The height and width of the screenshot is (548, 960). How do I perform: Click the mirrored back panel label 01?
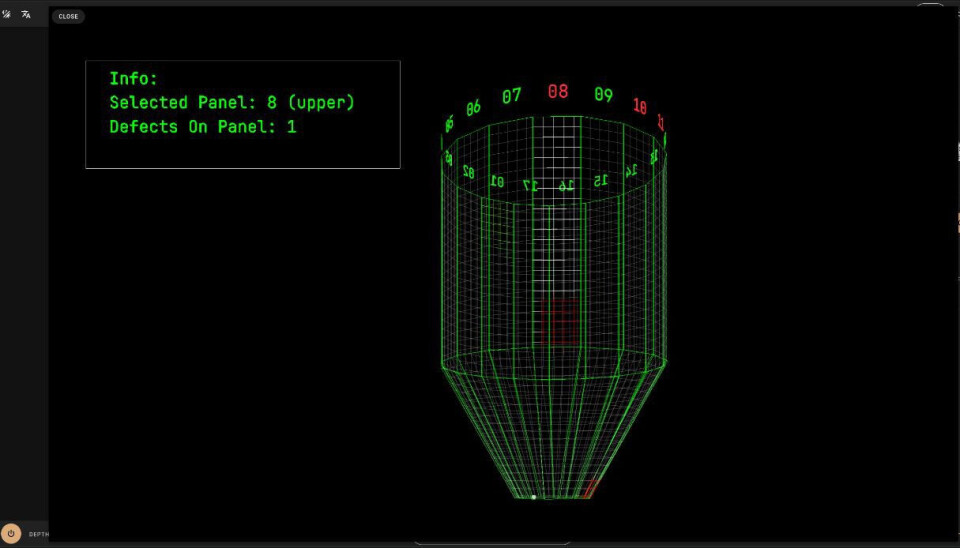tap(497, 181)
